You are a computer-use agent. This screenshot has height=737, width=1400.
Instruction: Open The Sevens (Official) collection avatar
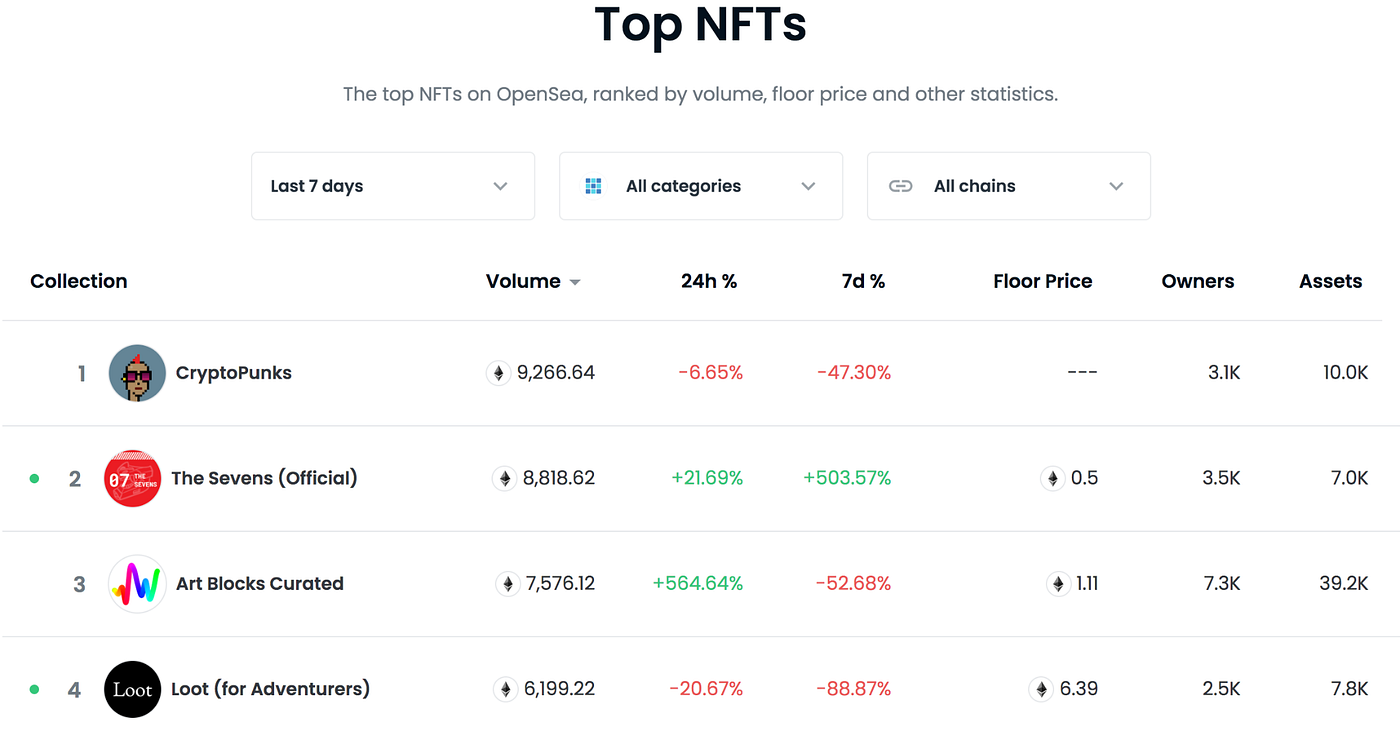(132, 478)
